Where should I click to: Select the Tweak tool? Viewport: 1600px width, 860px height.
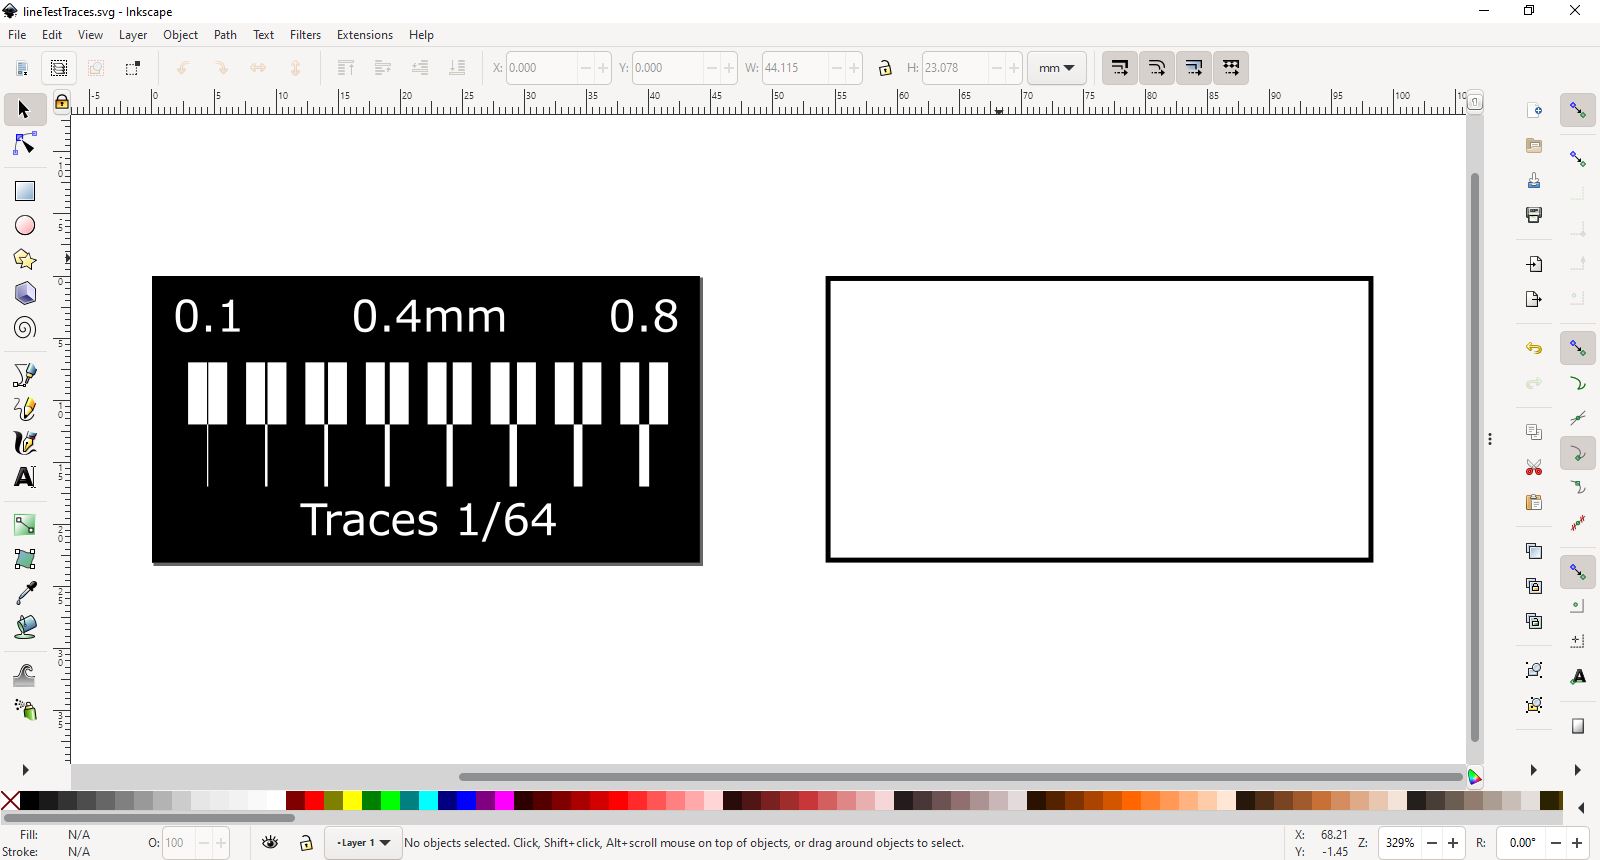(x=24, y=675)
